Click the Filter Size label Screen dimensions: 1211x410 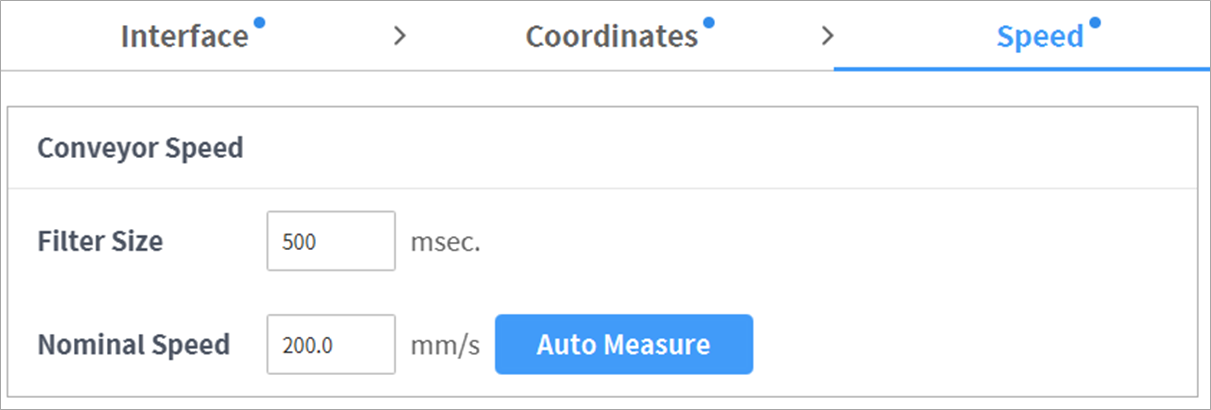pos(100,241)
